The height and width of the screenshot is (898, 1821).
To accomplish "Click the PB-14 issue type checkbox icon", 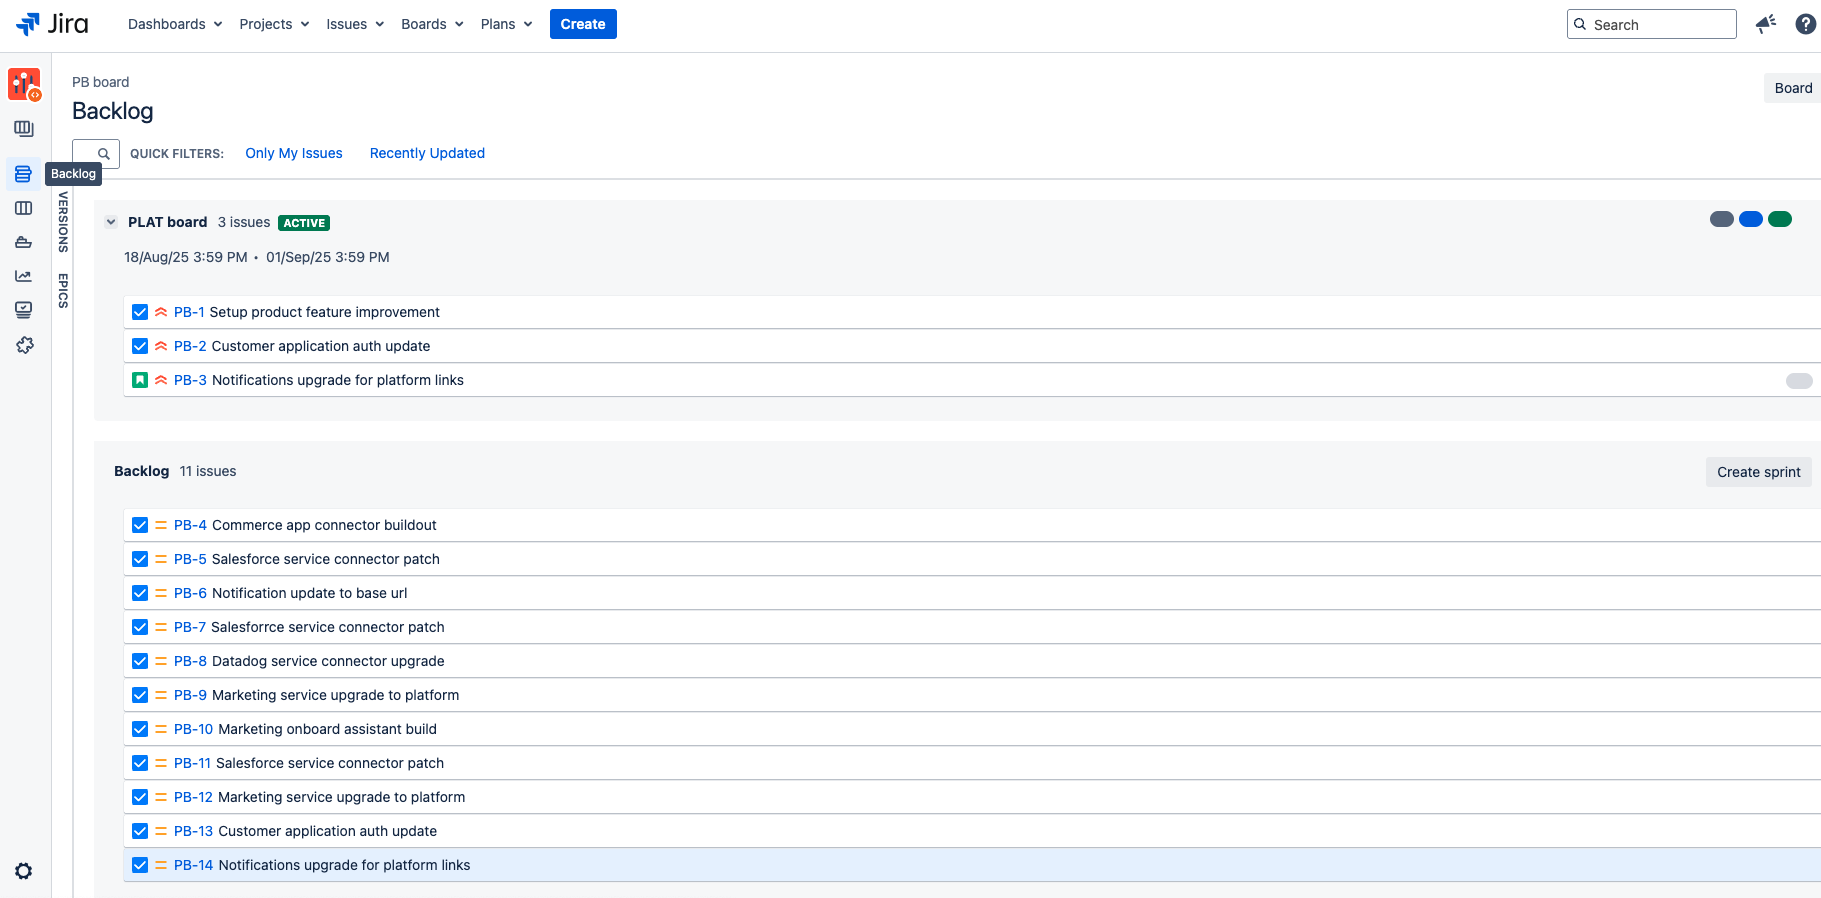I will point(140,865).
